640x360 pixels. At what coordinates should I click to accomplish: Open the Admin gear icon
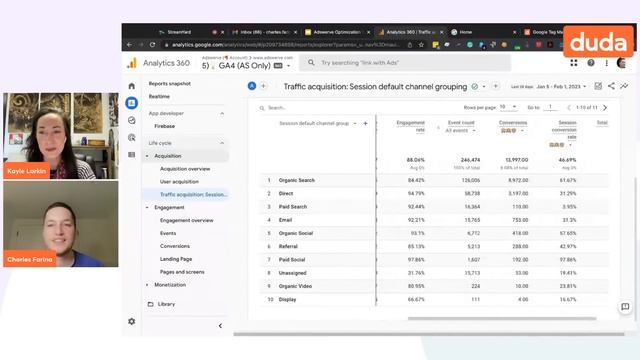tap(131, 322)
